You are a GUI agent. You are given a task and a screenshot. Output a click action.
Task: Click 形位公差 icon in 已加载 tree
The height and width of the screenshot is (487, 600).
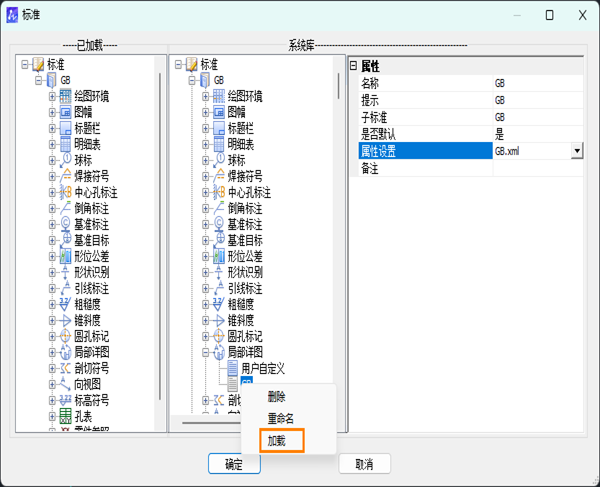(65, 256)
